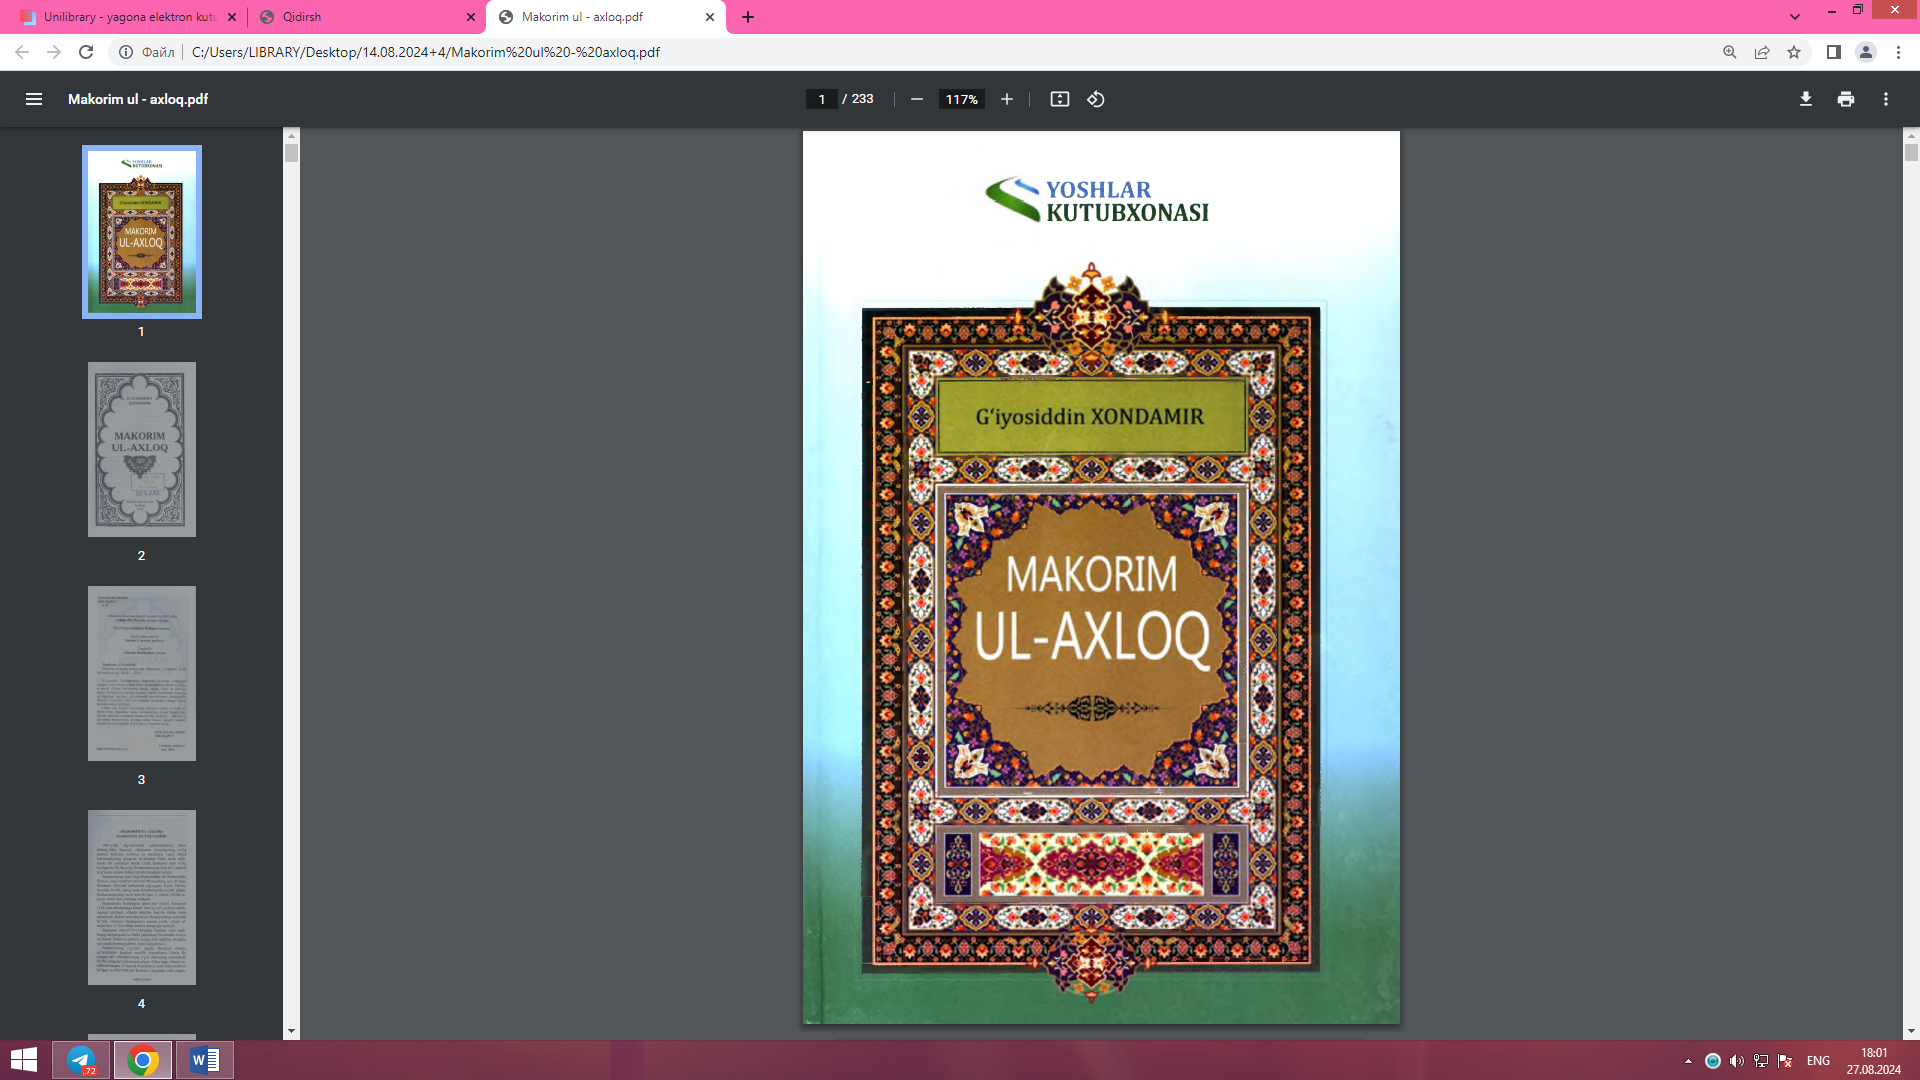
Task: Edit the 117% zoom level field
Action: 961,99
